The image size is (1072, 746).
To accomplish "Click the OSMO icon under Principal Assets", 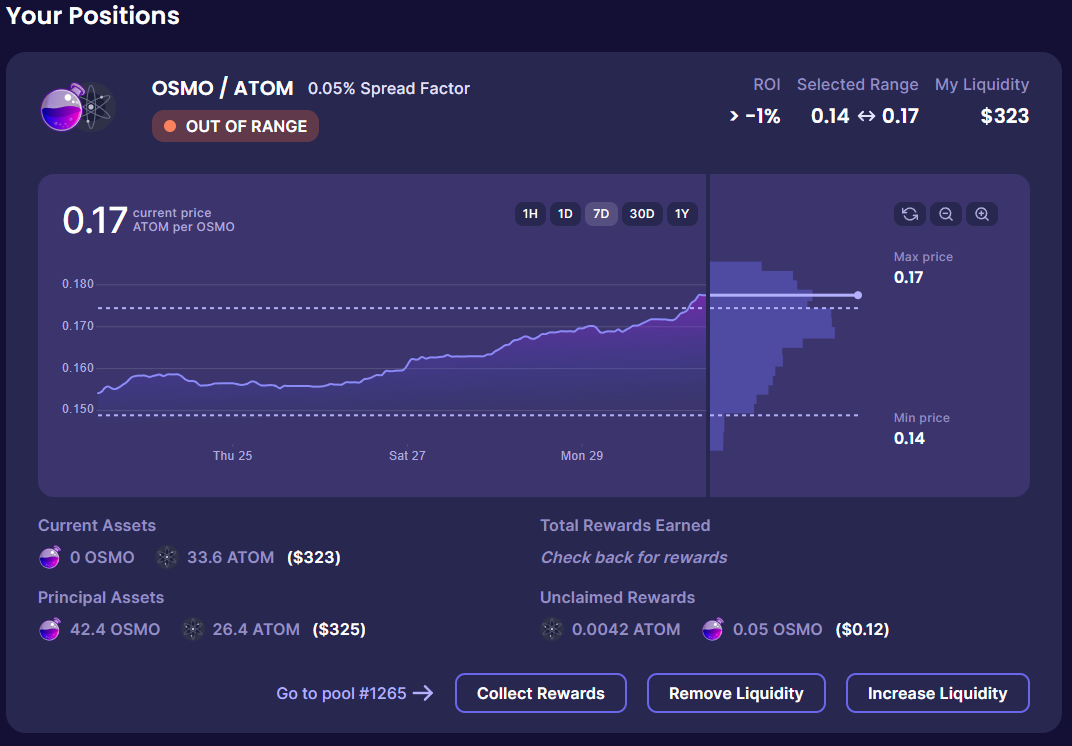I will pyautogui.click(x=50, y=630).
